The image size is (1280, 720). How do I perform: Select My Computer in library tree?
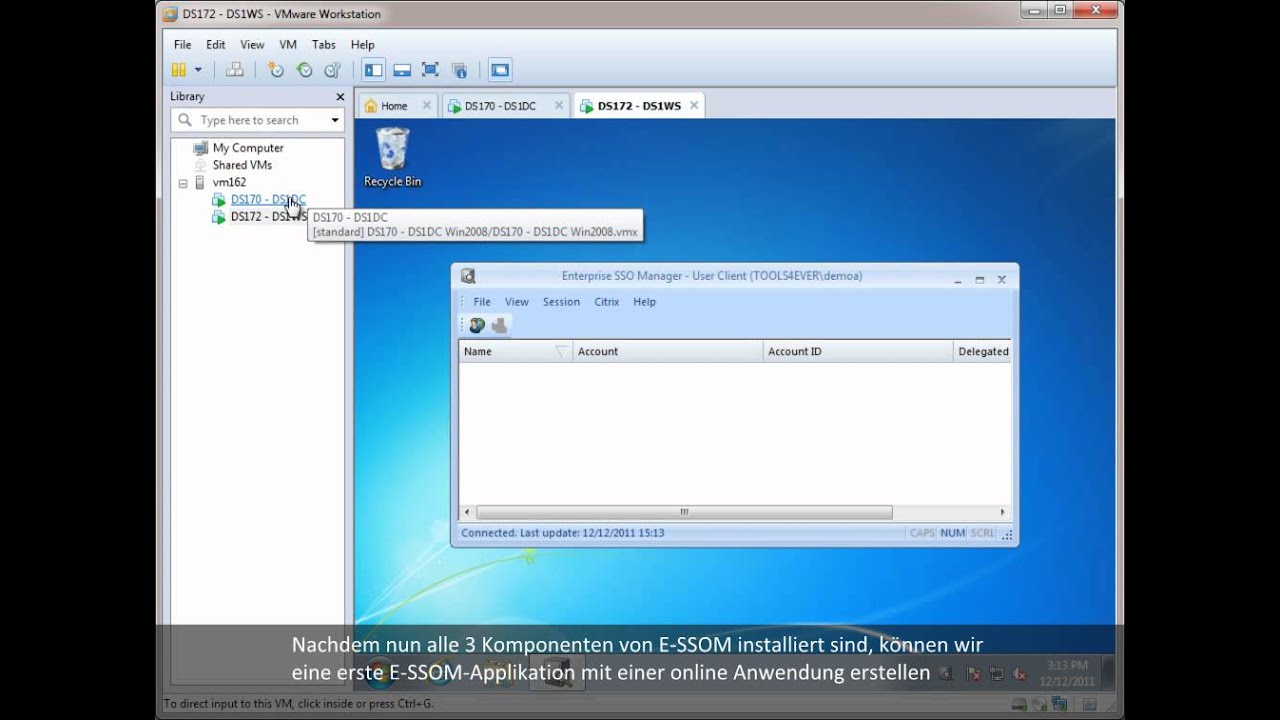click(x=248, y=148)
